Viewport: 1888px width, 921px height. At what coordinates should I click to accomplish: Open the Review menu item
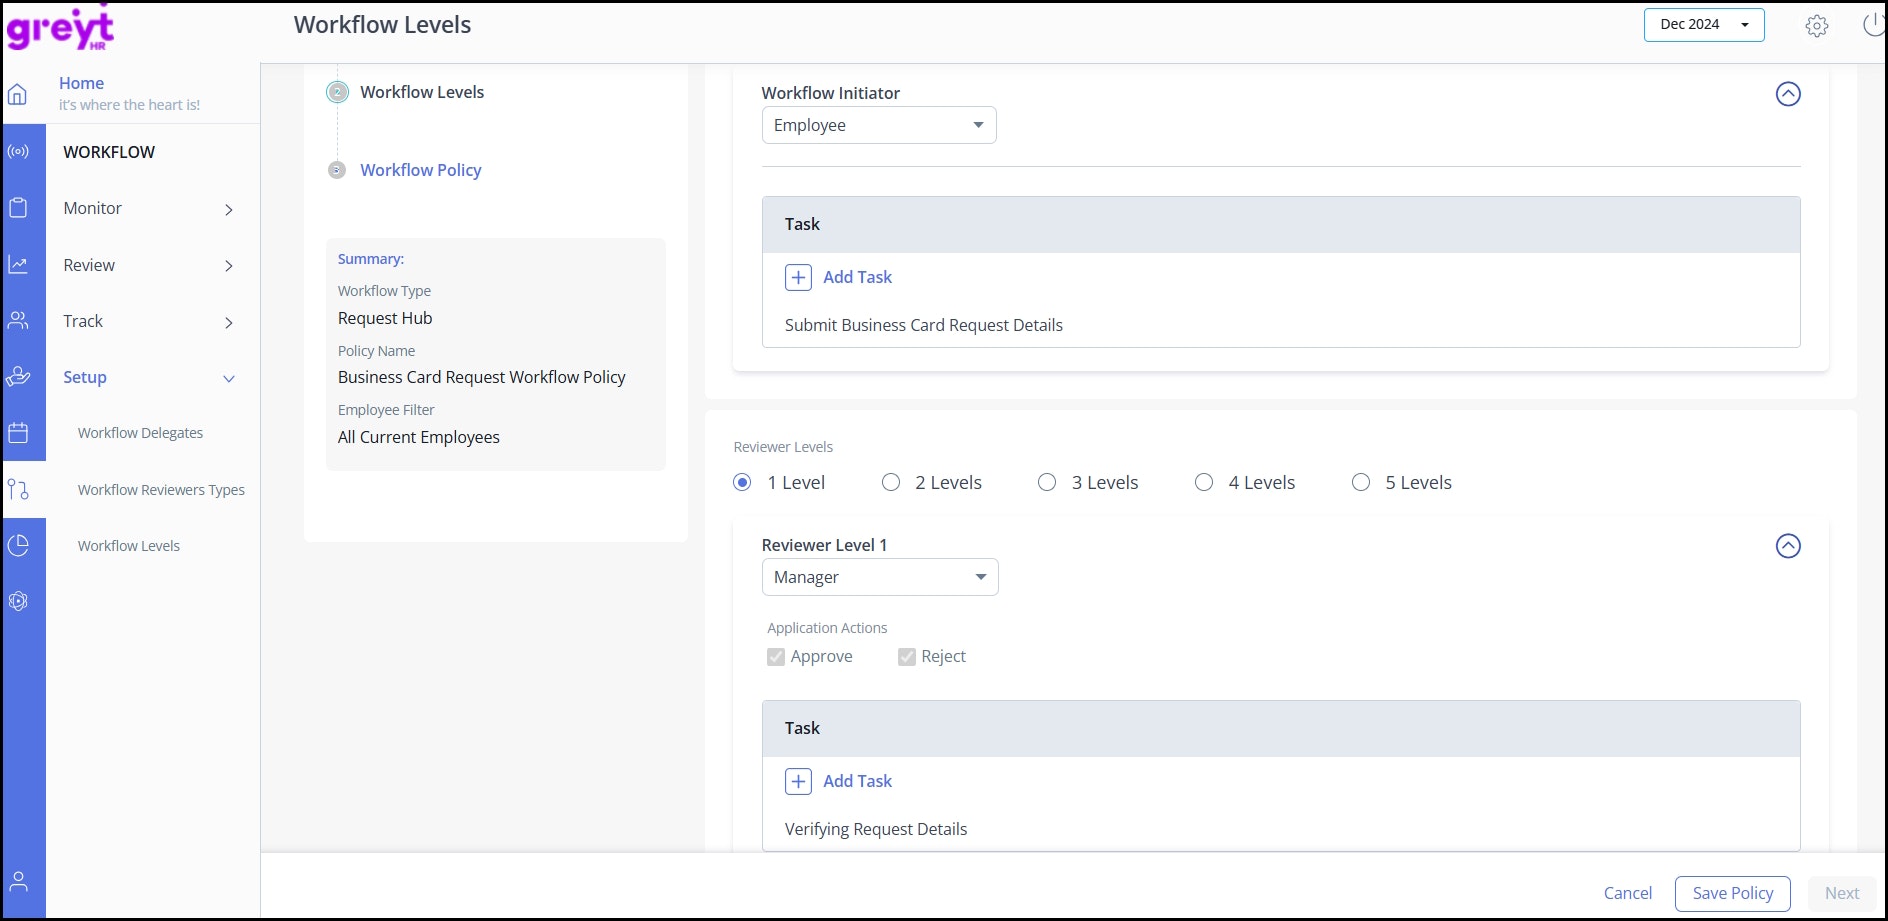pos(89,265)
